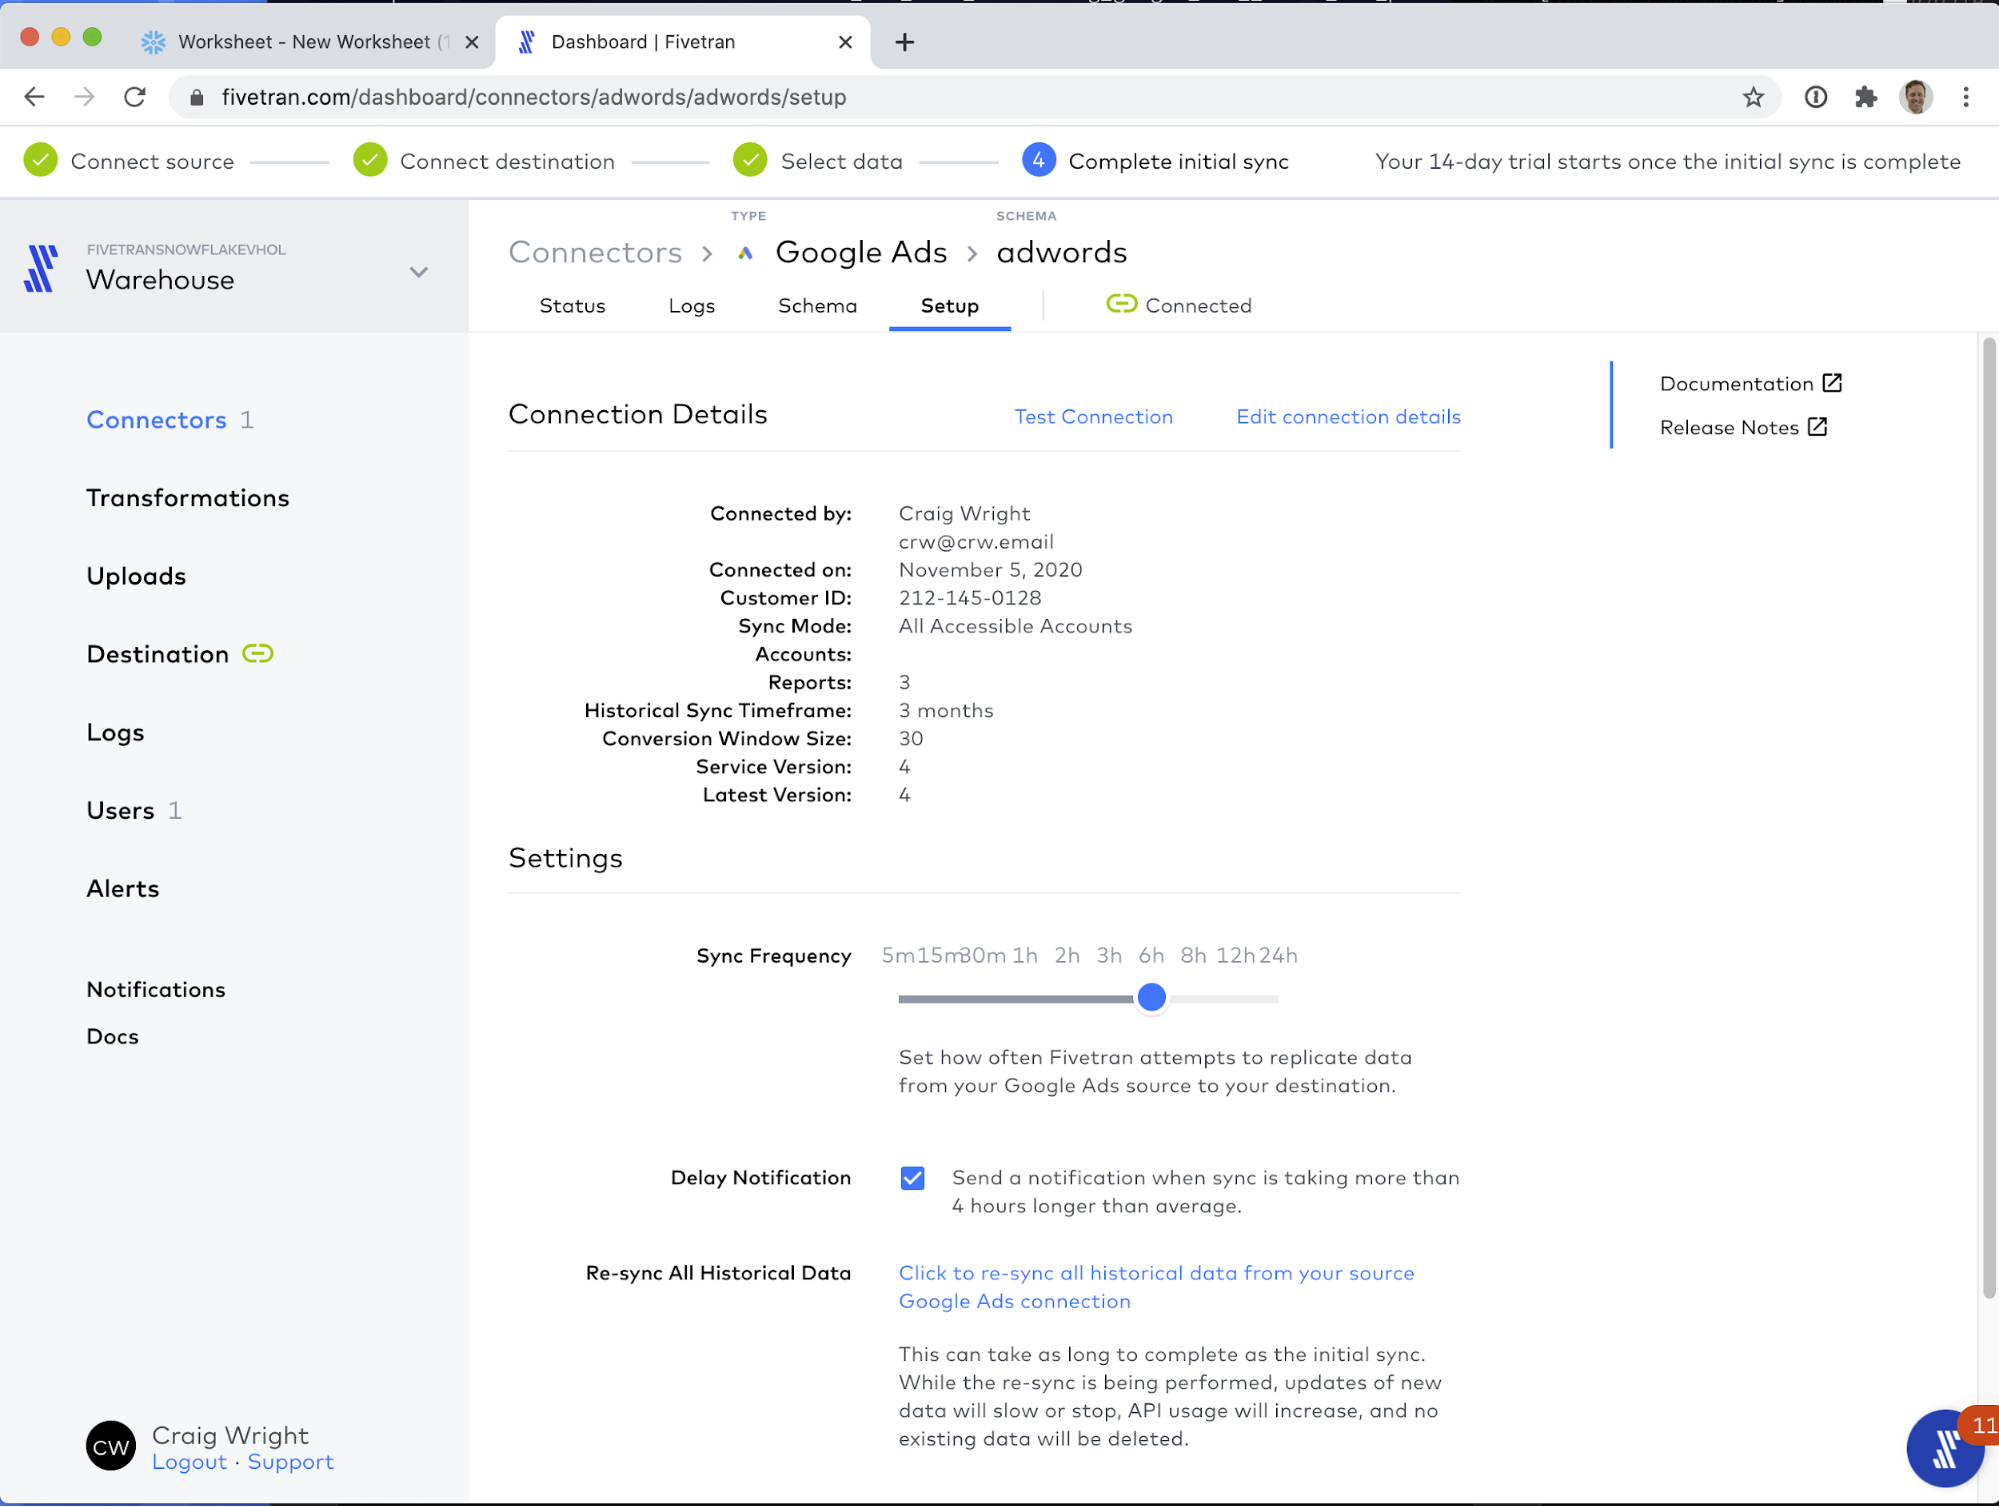Click Test Connection link
The width and height of the screenshot is (1999, 1507).
[1093, 417]
